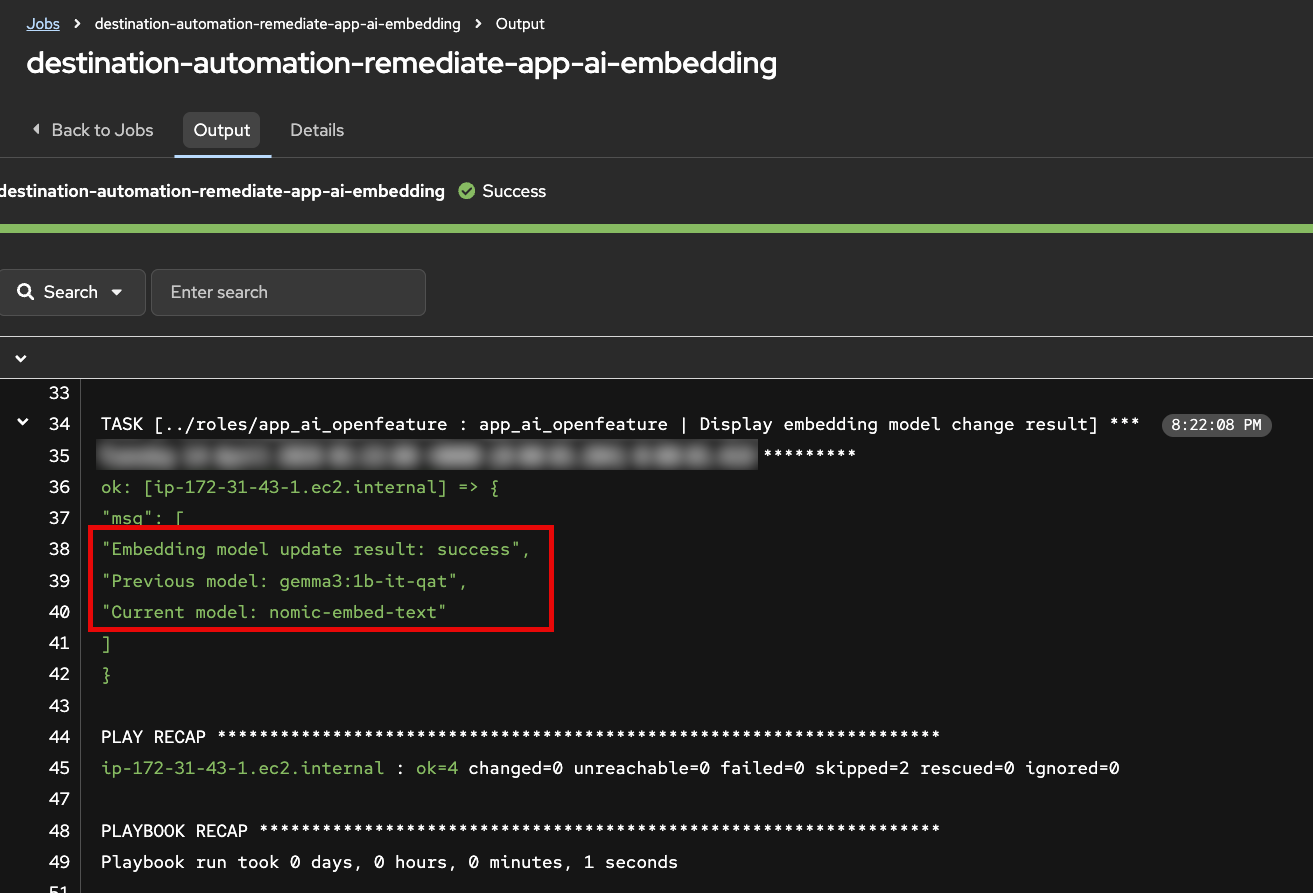This screenshot has height=893, width=1313.
Task: Click the Playbook run took duration line
Action: point(389,862)
